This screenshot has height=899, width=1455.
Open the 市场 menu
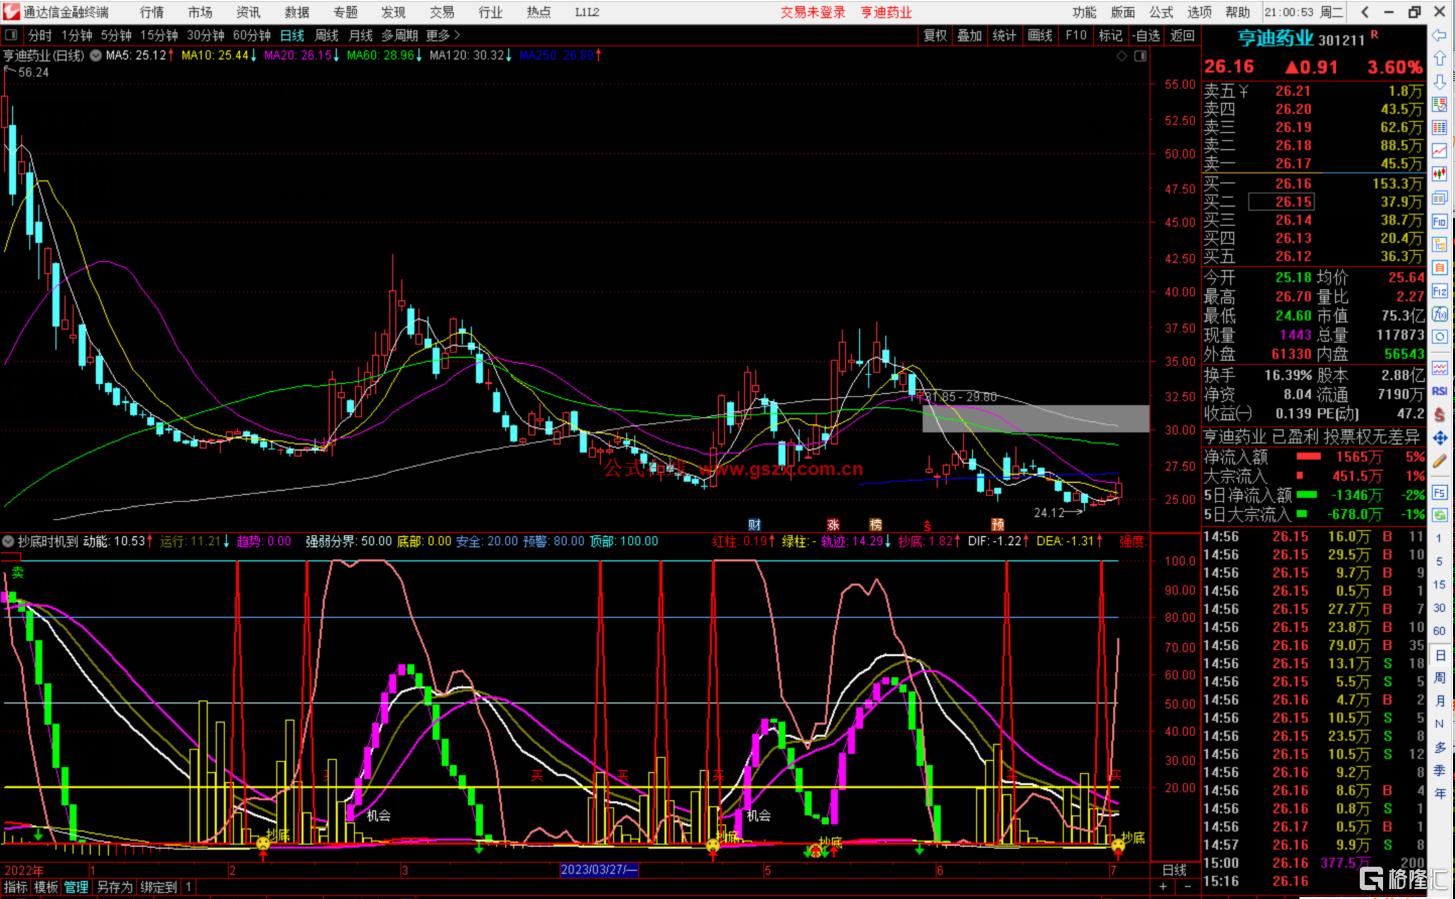point(200,12)
